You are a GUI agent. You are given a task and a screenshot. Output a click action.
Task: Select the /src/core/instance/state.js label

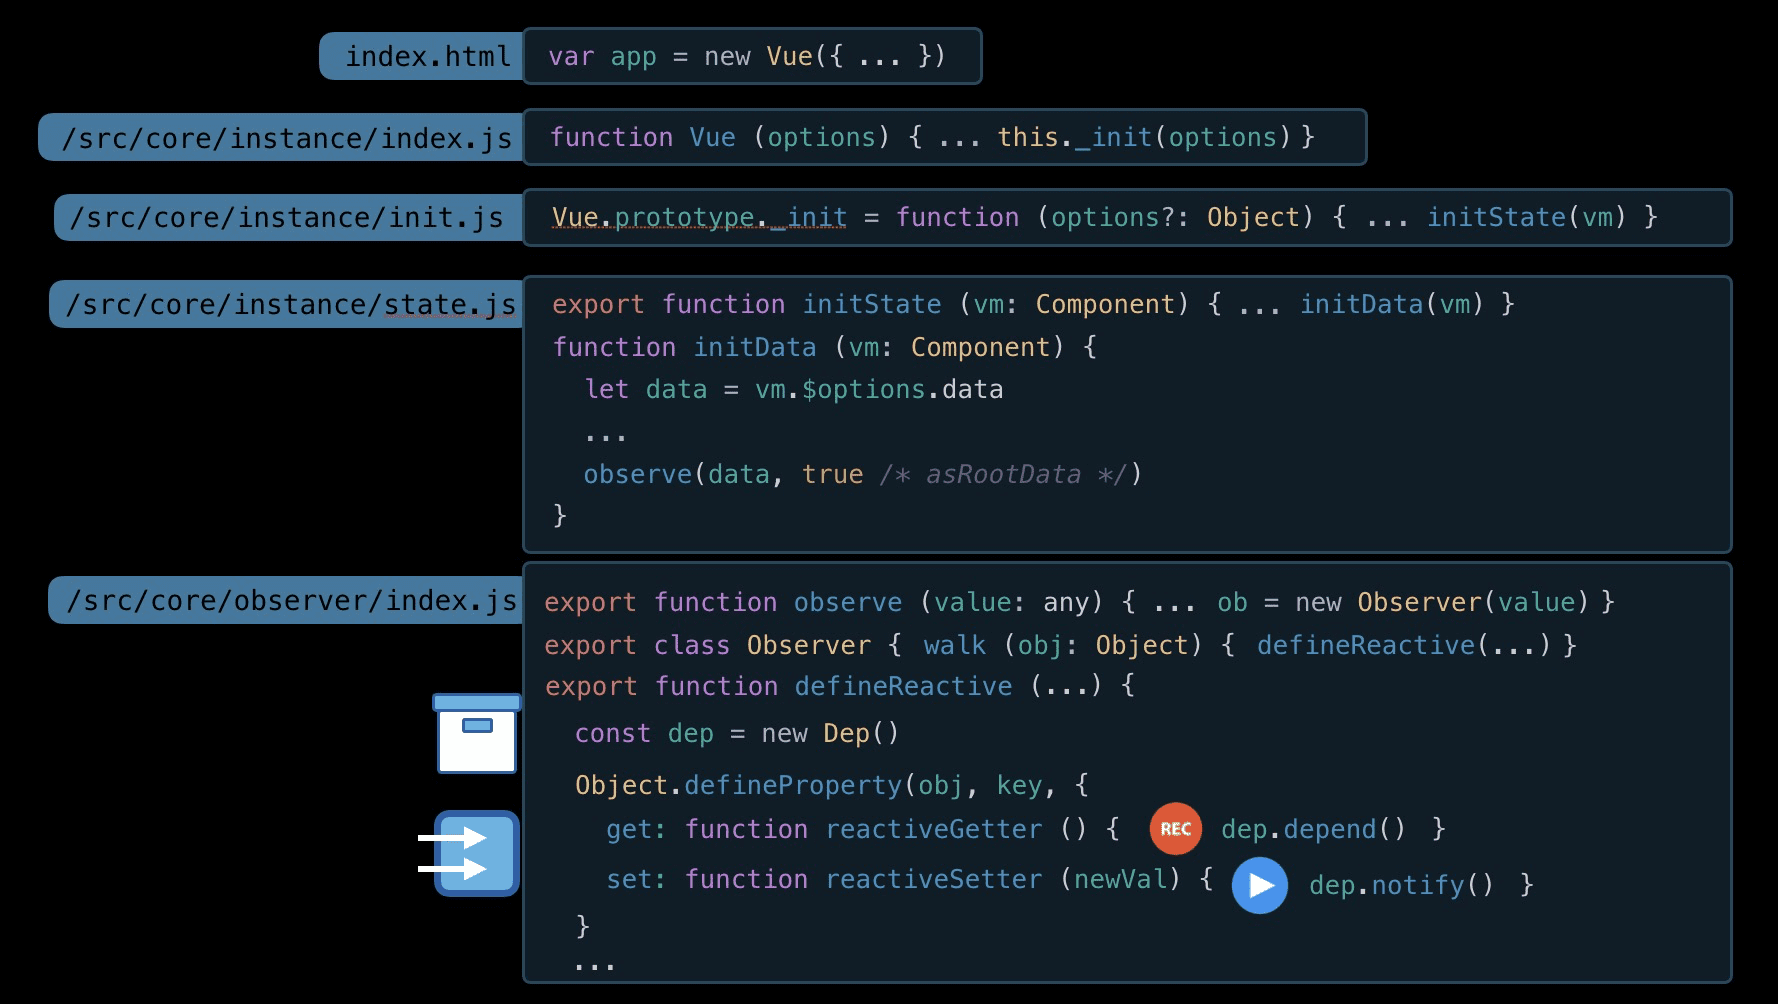click(286, 304)
